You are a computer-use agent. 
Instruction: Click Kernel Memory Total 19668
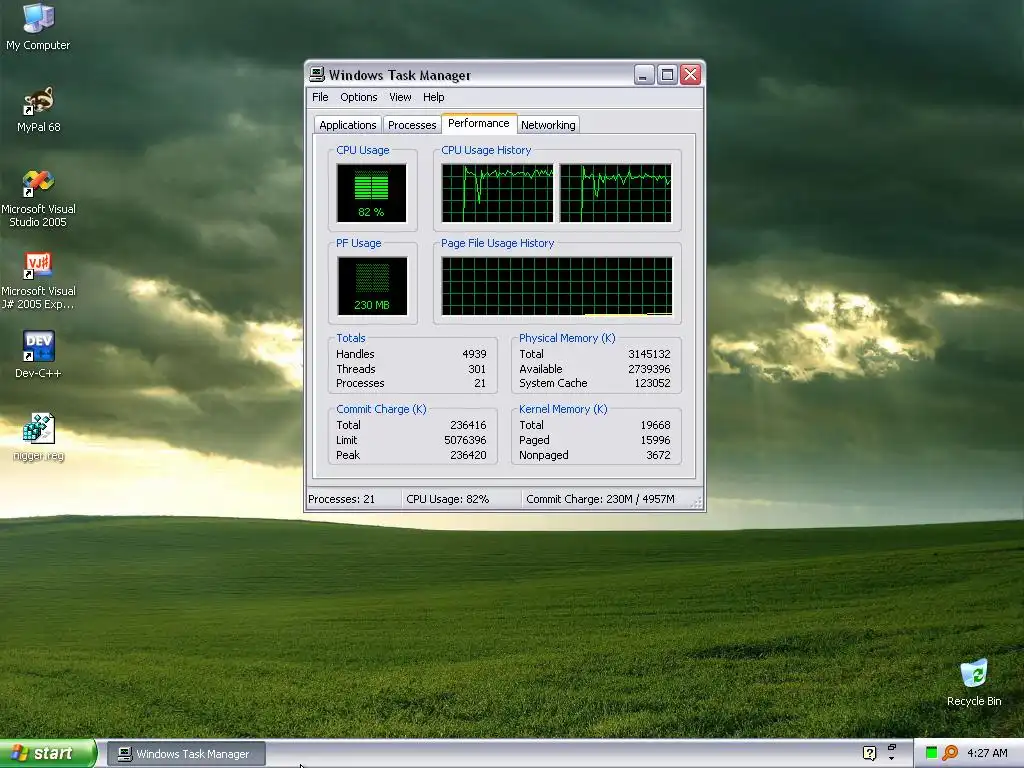[655, 425]
